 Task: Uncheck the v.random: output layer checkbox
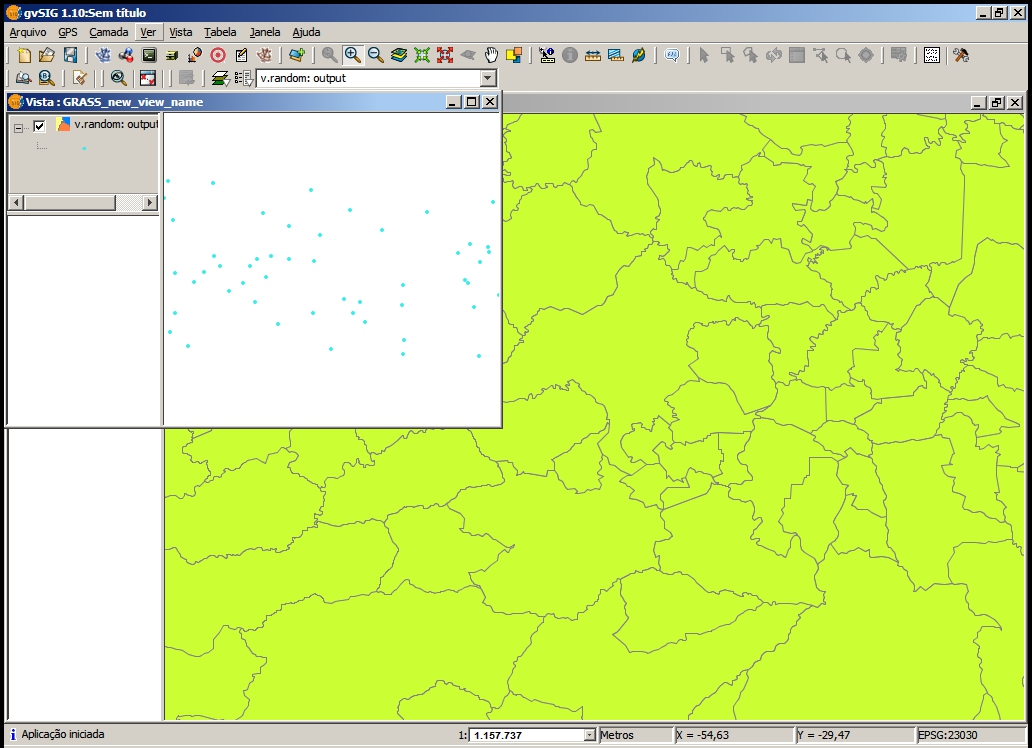[x=40, y=126]
